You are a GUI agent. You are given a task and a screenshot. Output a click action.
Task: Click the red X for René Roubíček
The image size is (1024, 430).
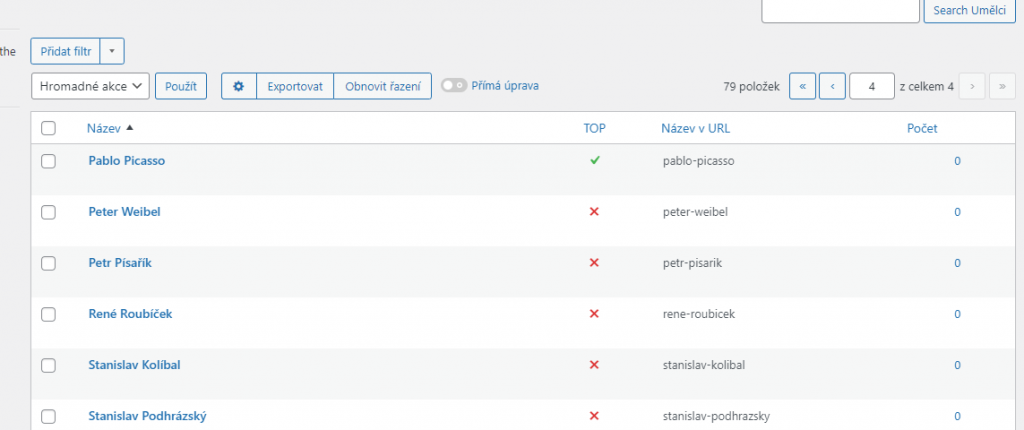tap(594, 314)
